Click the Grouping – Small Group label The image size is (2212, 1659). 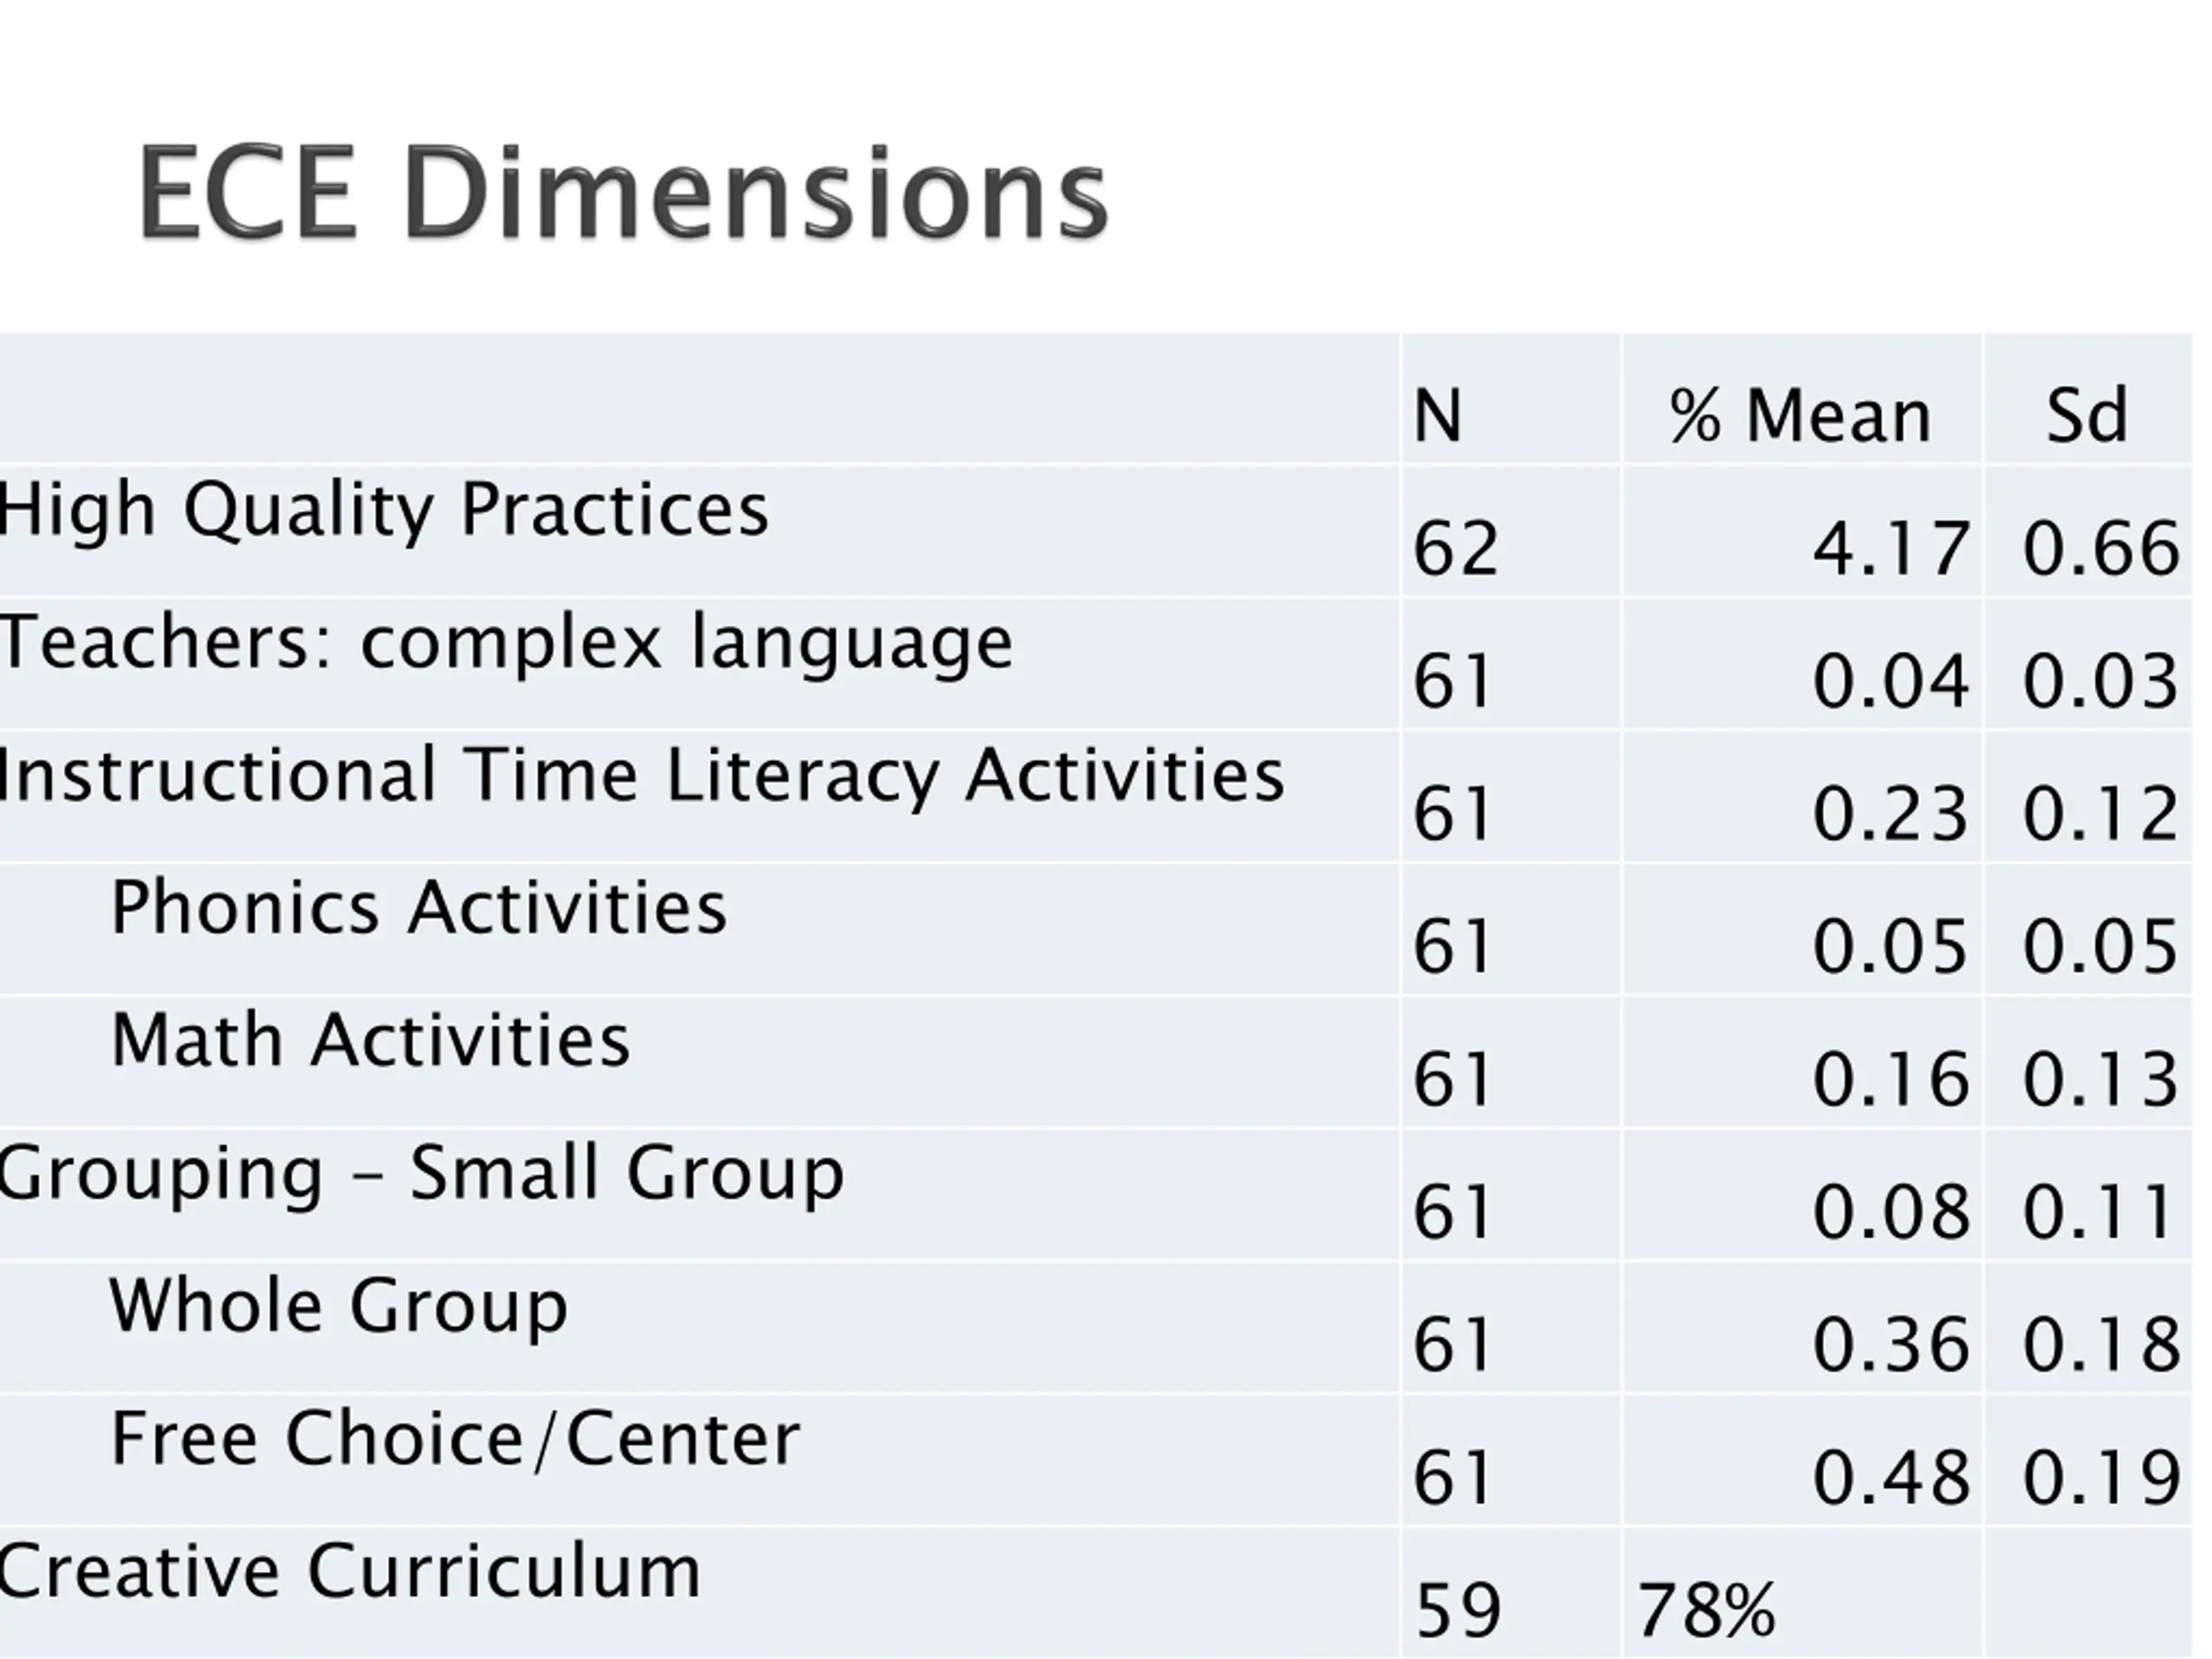tap(421, 1173)
